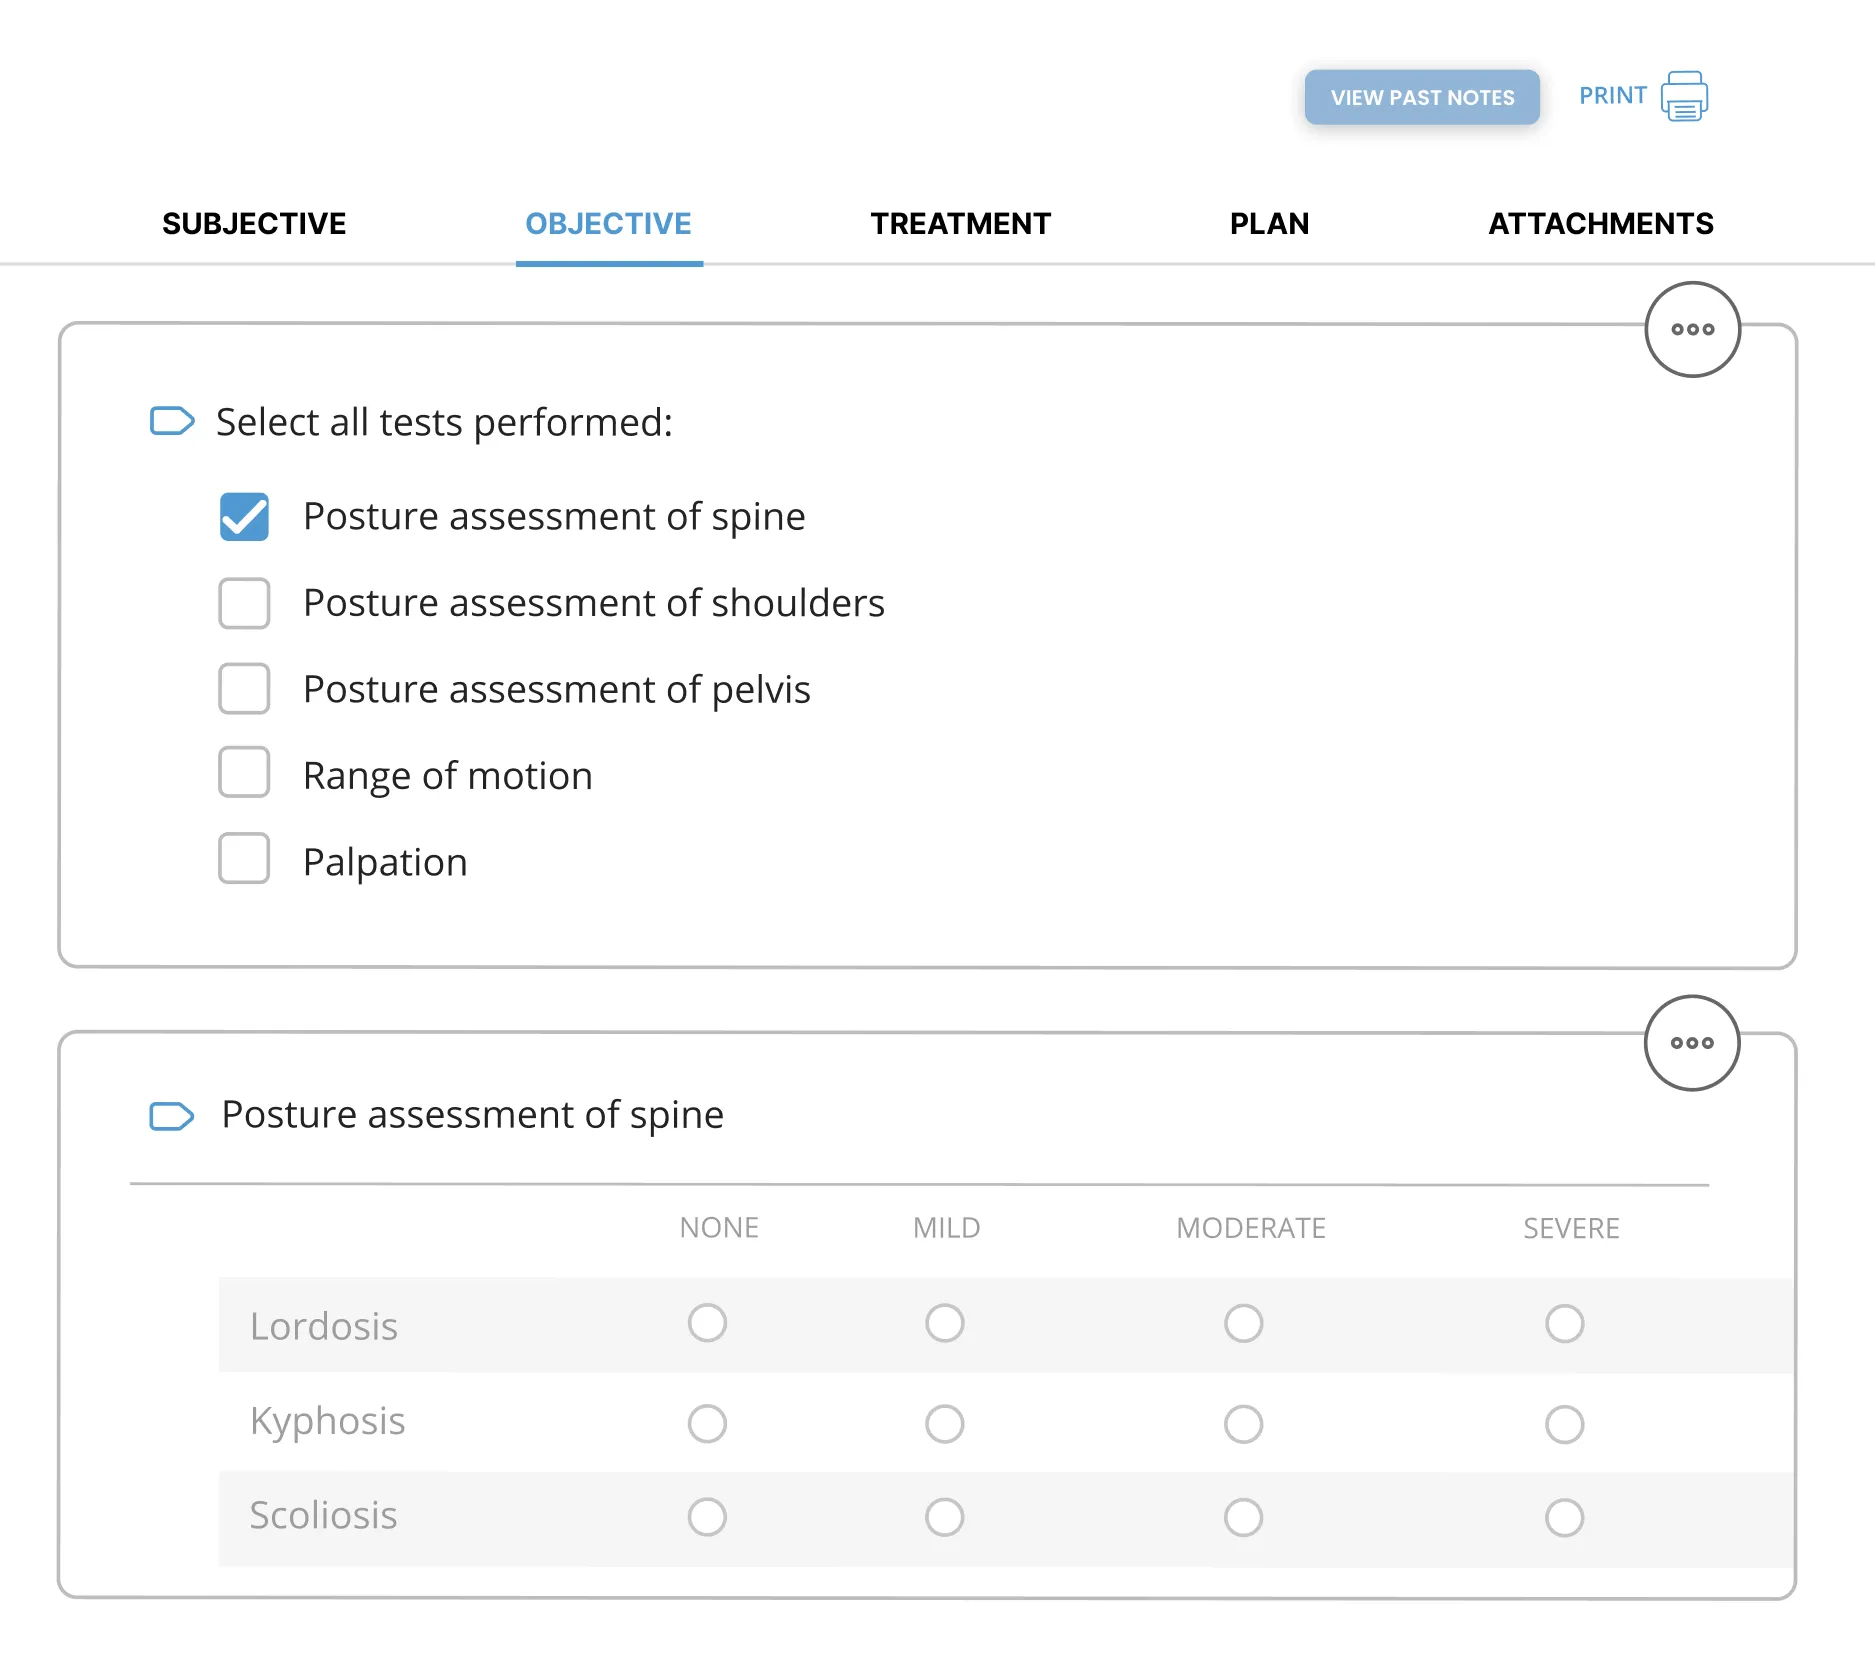Uncheck 'Posture assessment of spine'
This screenshot has height=1656, width=1875.
pos(243,516)
